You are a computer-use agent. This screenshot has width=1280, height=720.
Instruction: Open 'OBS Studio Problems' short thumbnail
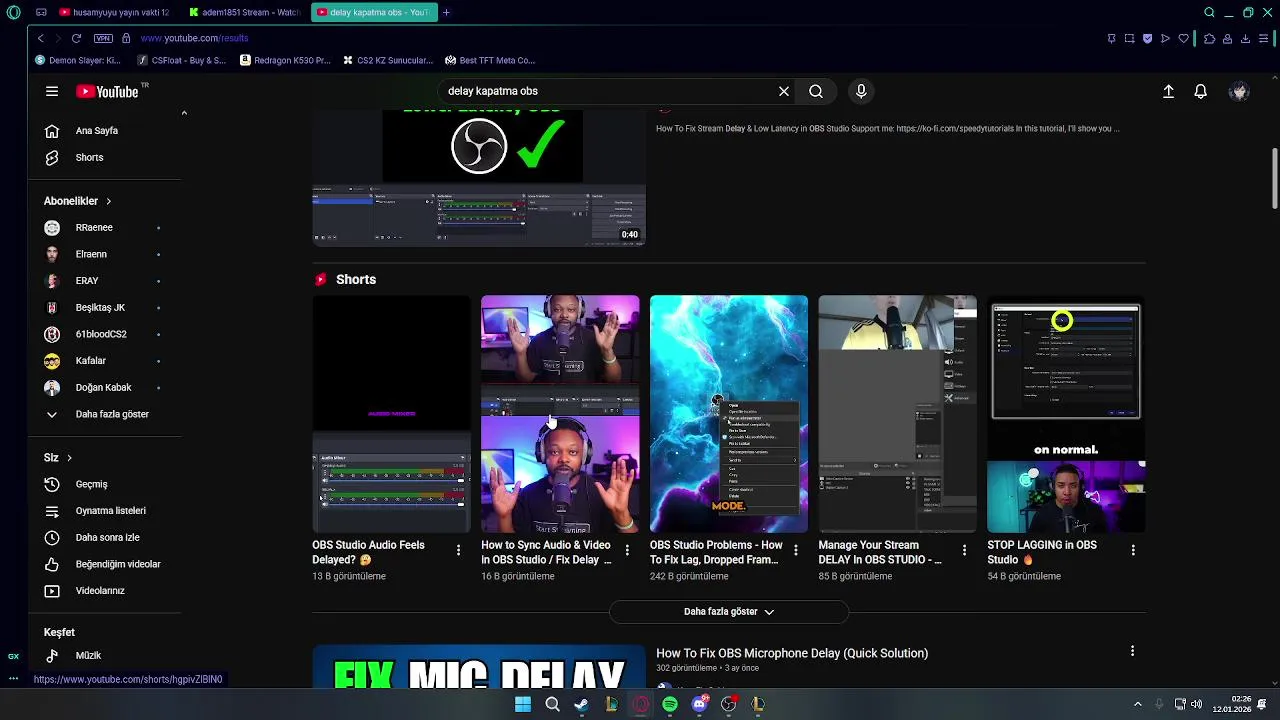pos(729,414)
